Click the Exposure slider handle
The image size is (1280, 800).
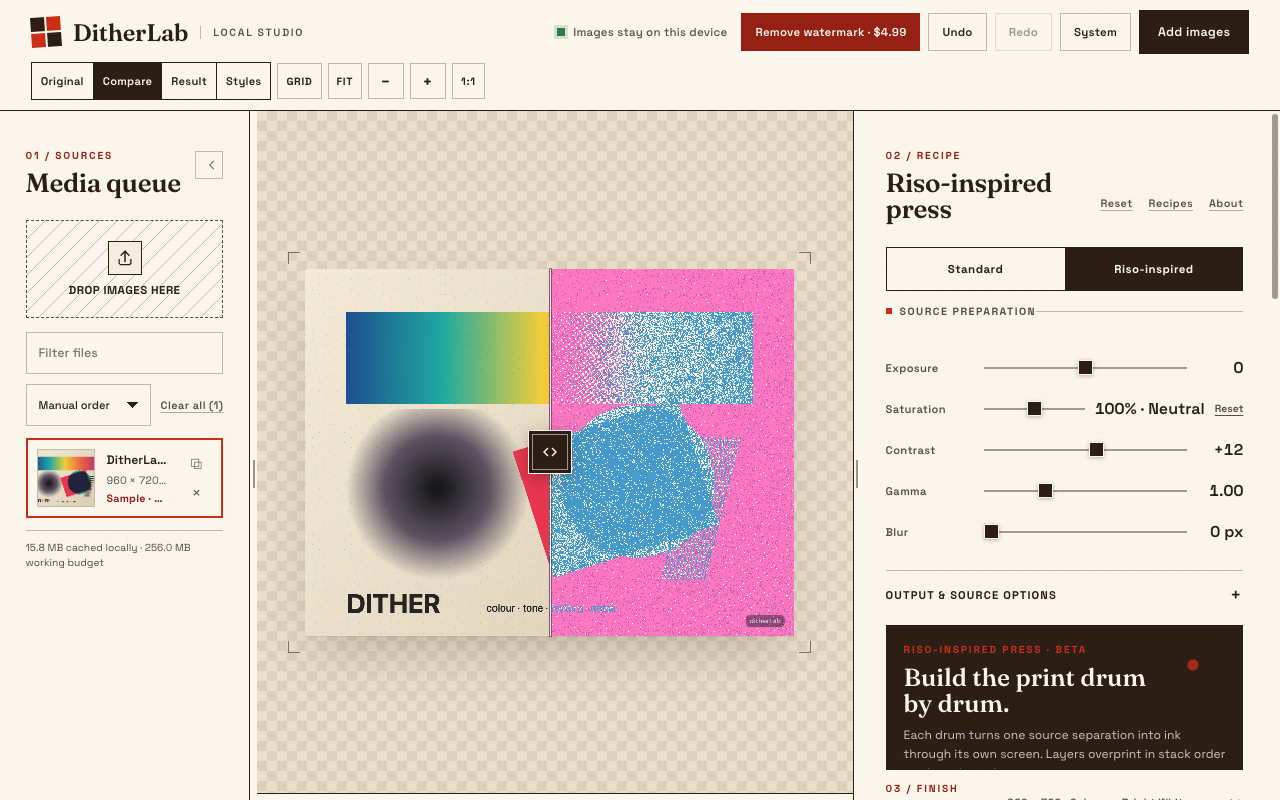coord(1085,368)
